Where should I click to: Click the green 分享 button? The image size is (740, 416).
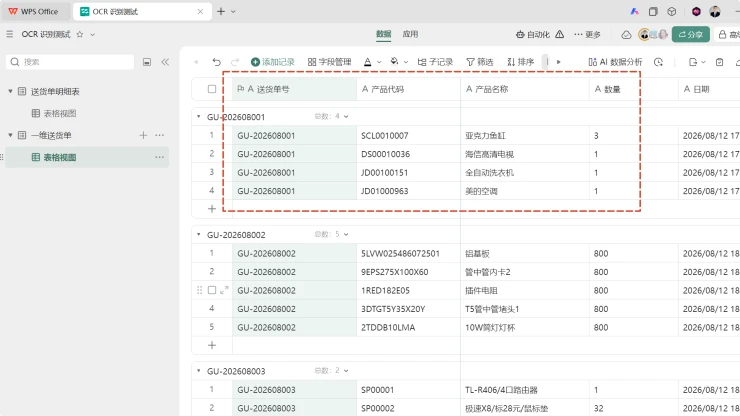[x=691, y=34]
